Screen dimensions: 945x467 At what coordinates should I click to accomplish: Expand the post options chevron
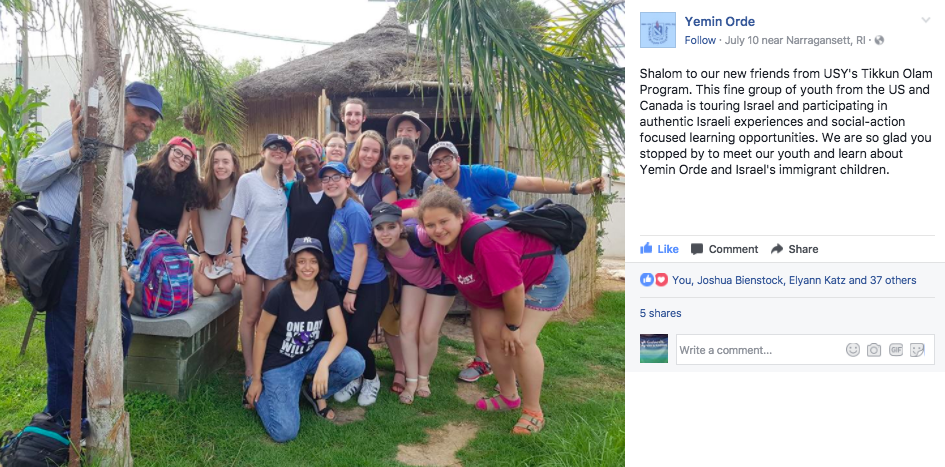[x=926, y=20]
